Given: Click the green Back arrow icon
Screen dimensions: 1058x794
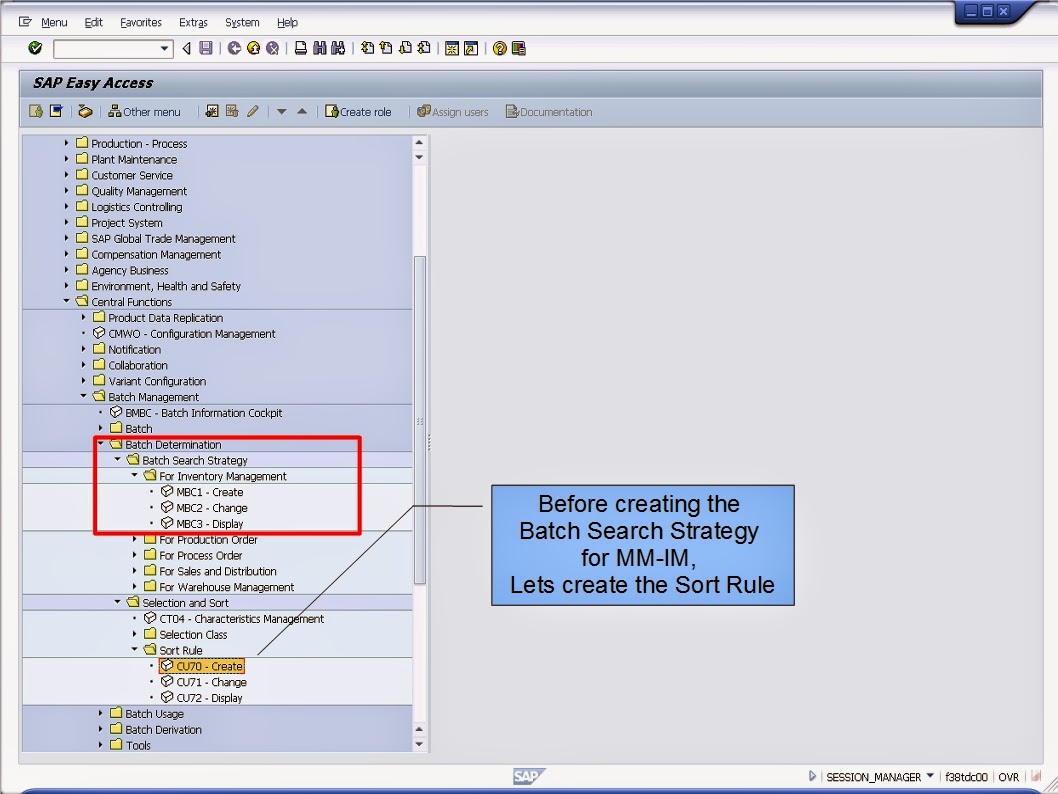Looking at the screenshot, I should pyautogui.click(x=234, y=48).
